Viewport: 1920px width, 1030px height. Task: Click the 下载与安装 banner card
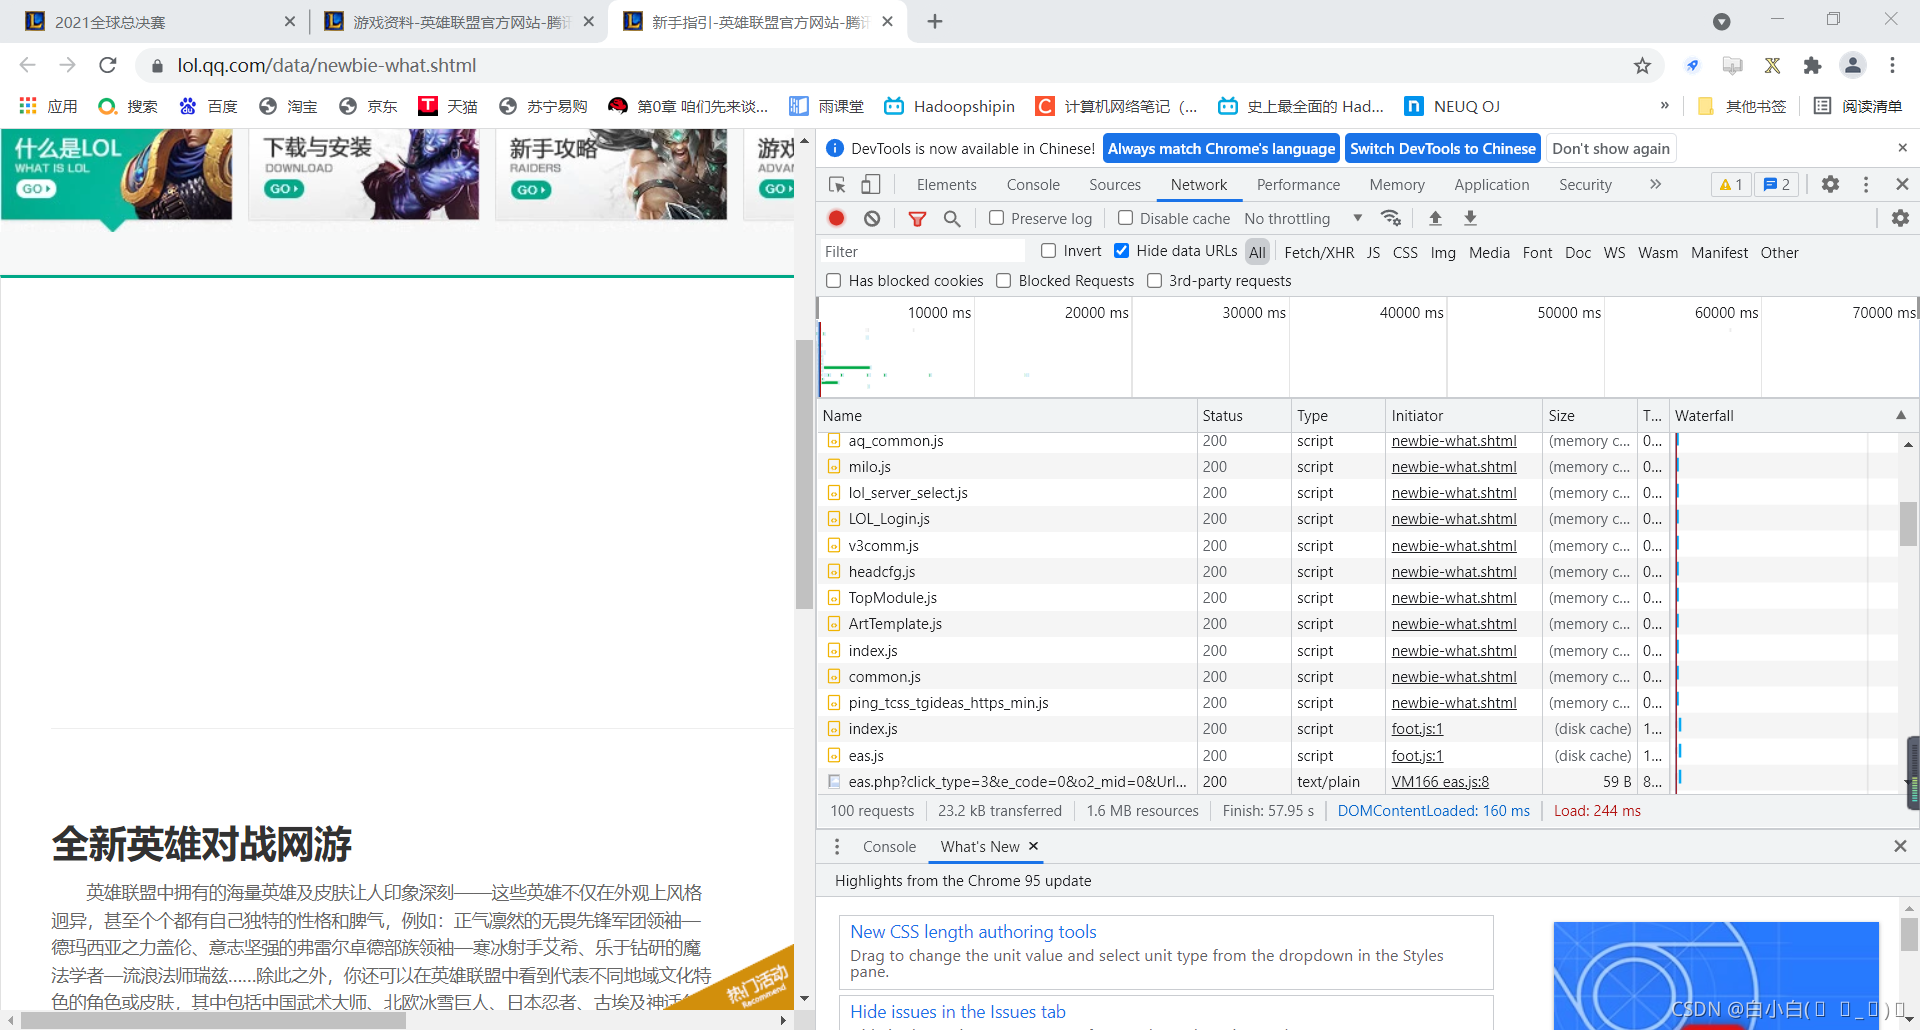363,174
